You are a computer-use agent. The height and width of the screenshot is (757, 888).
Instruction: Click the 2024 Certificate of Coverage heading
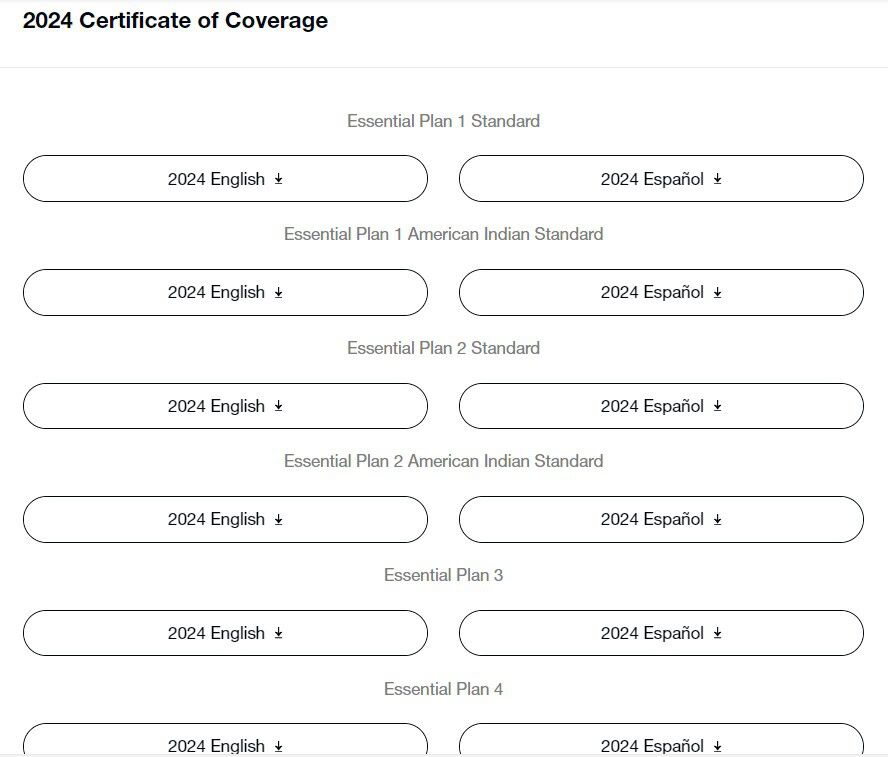tap(175, 20)
